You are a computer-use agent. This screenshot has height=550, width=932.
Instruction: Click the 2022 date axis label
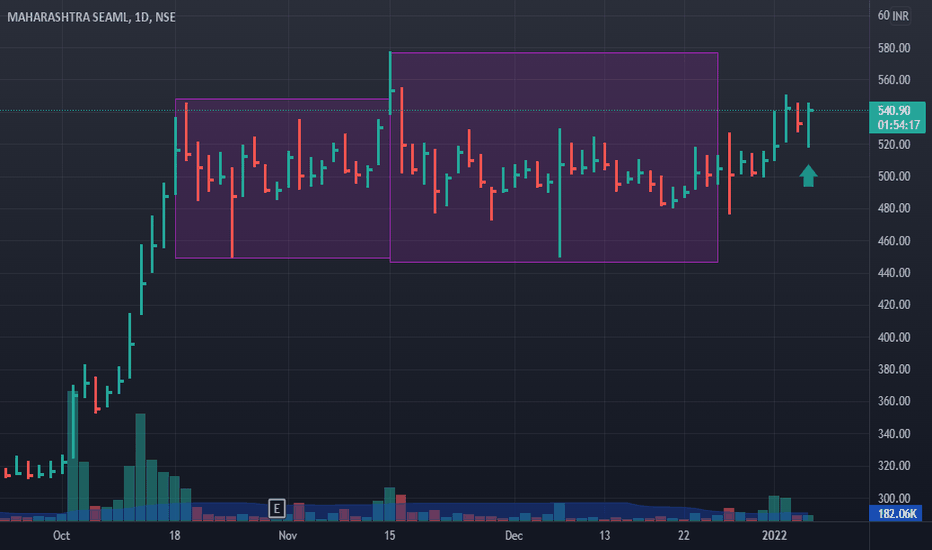click(x=774, y=536)
